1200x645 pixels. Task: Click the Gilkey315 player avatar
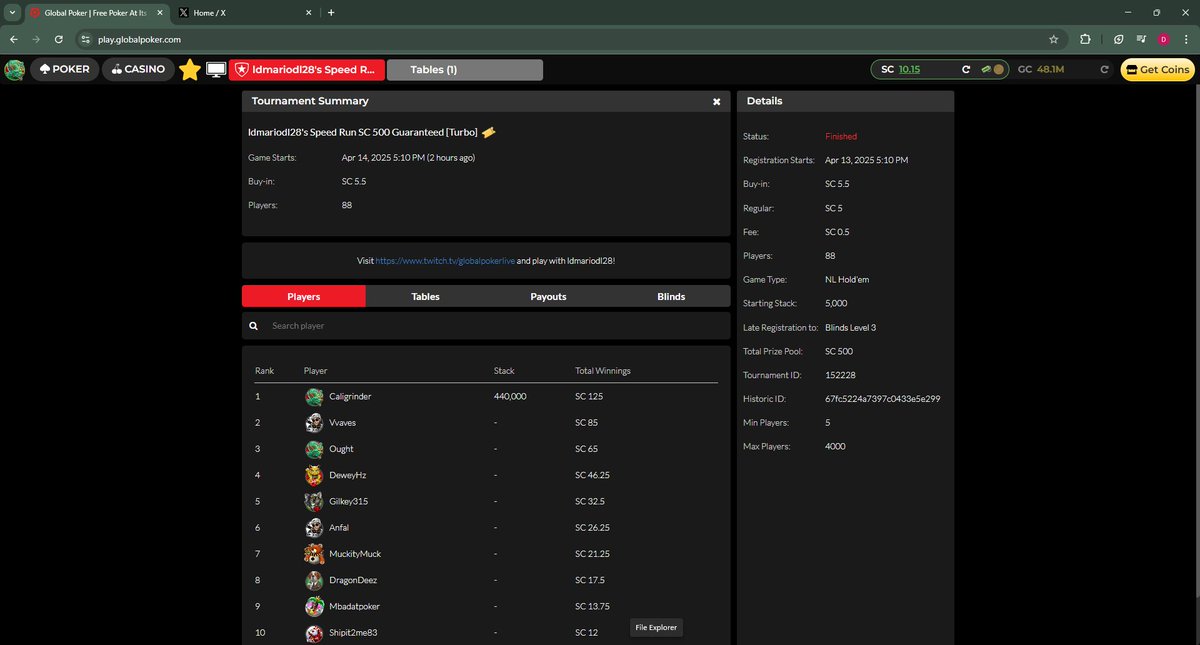[x=314, y=501]
